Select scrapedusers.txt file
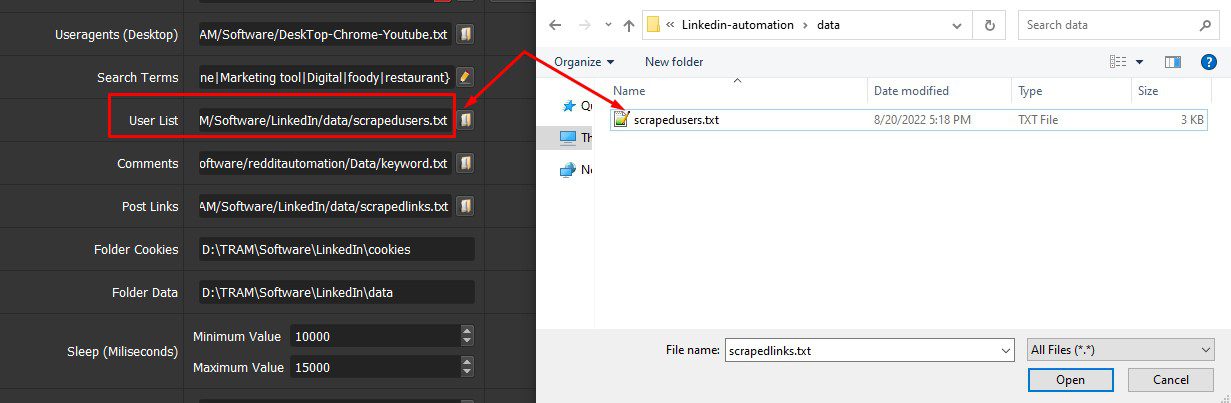Viewport: 1231px width, 403px height. [x=676, y=120]
